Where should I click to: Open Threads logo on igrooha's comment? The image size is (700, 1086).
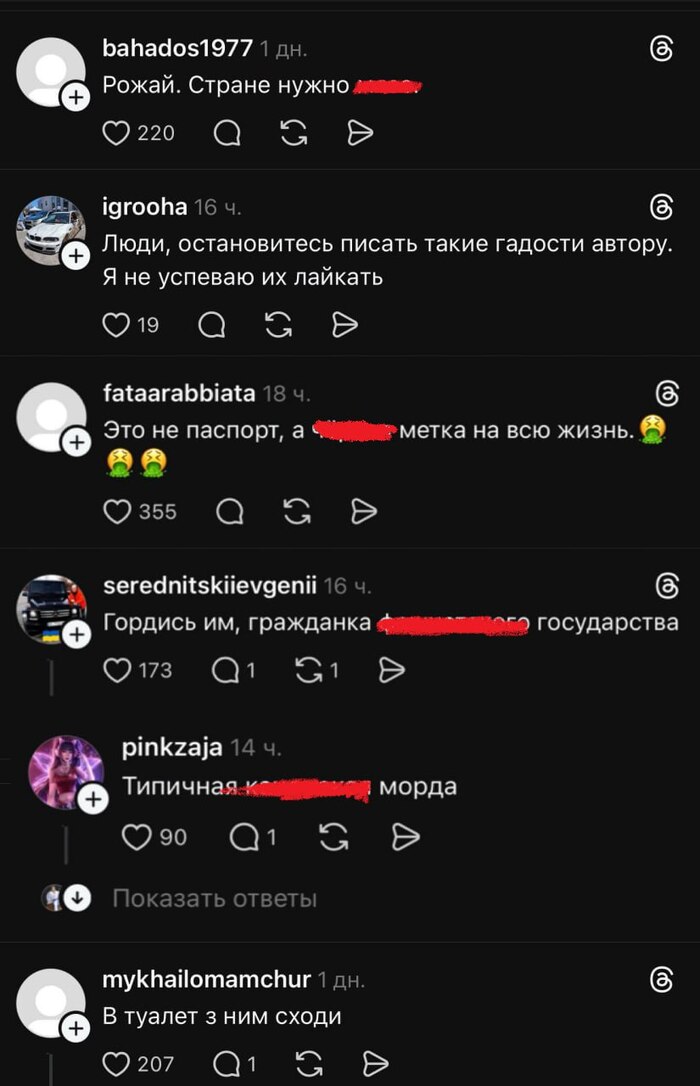click(662, 206)
